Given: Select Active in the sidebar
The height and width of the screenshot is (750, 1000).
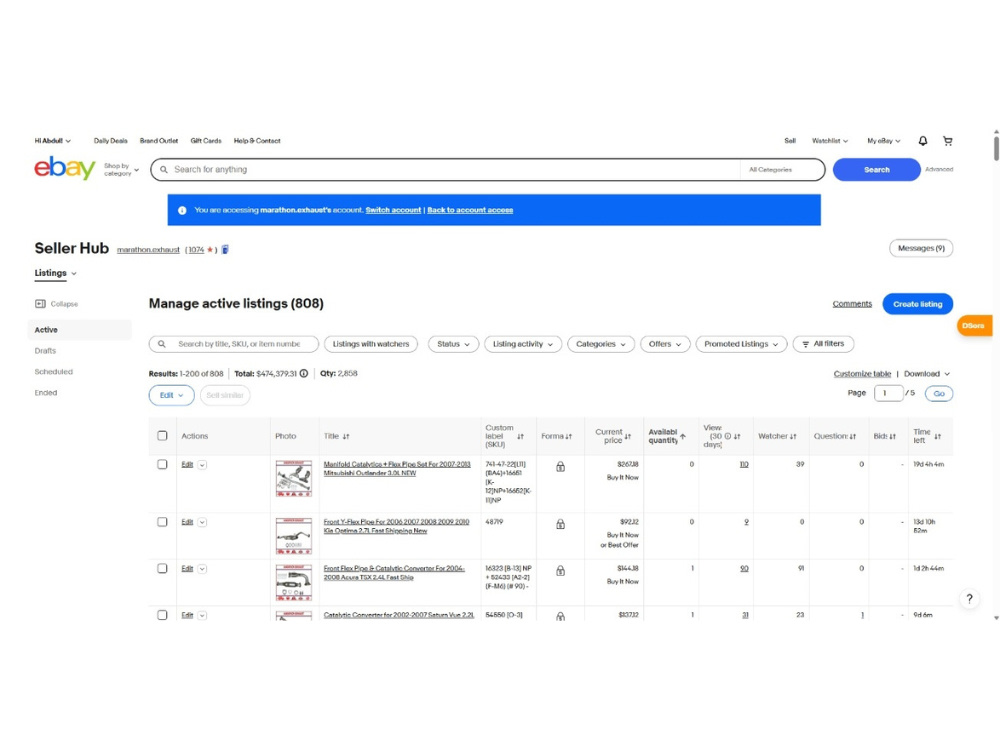Looking at the screenshot, I should click(x=80, y=330).
